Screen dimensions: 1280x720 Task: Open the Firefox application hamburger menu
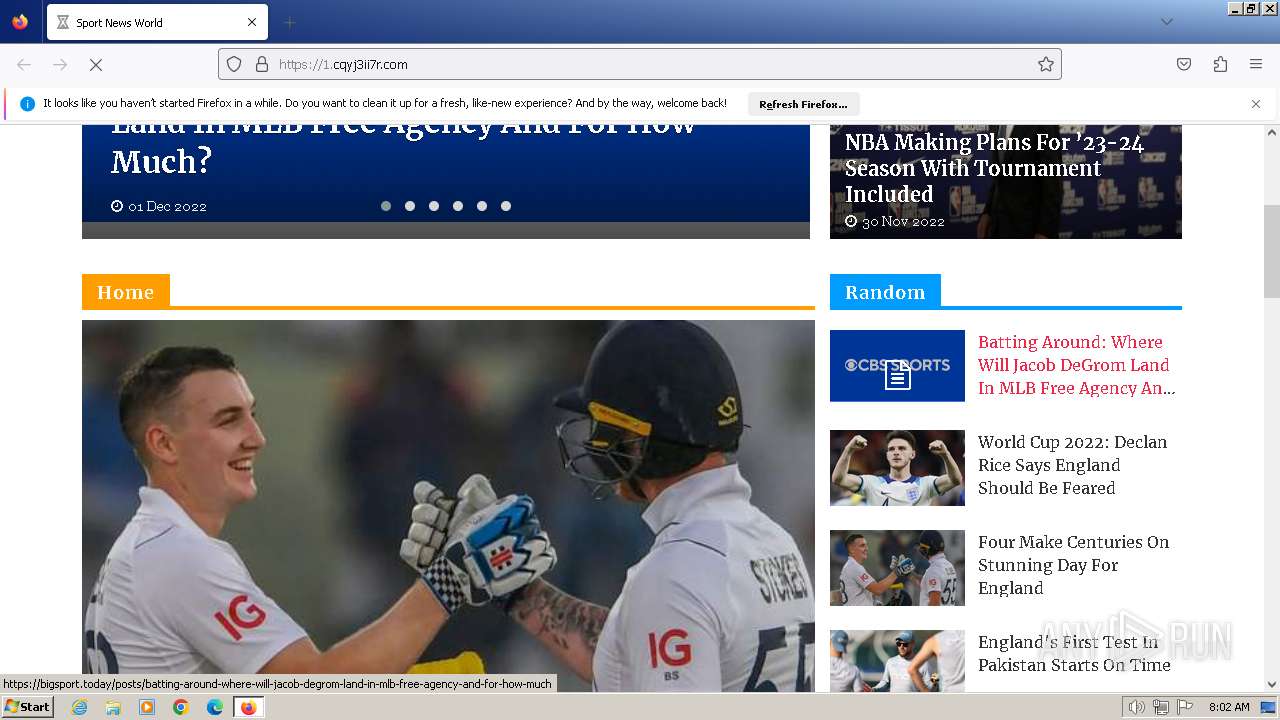(1256, 64)
